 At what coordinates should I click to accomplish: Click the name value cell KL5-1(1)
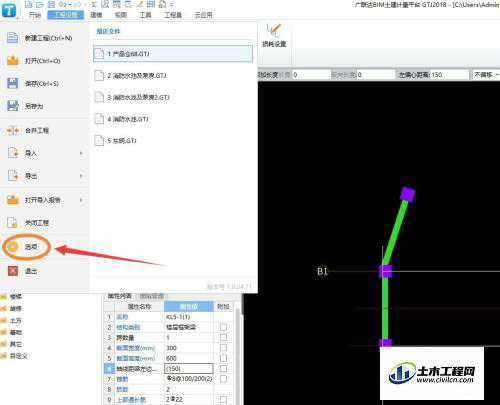pos(189,317)
